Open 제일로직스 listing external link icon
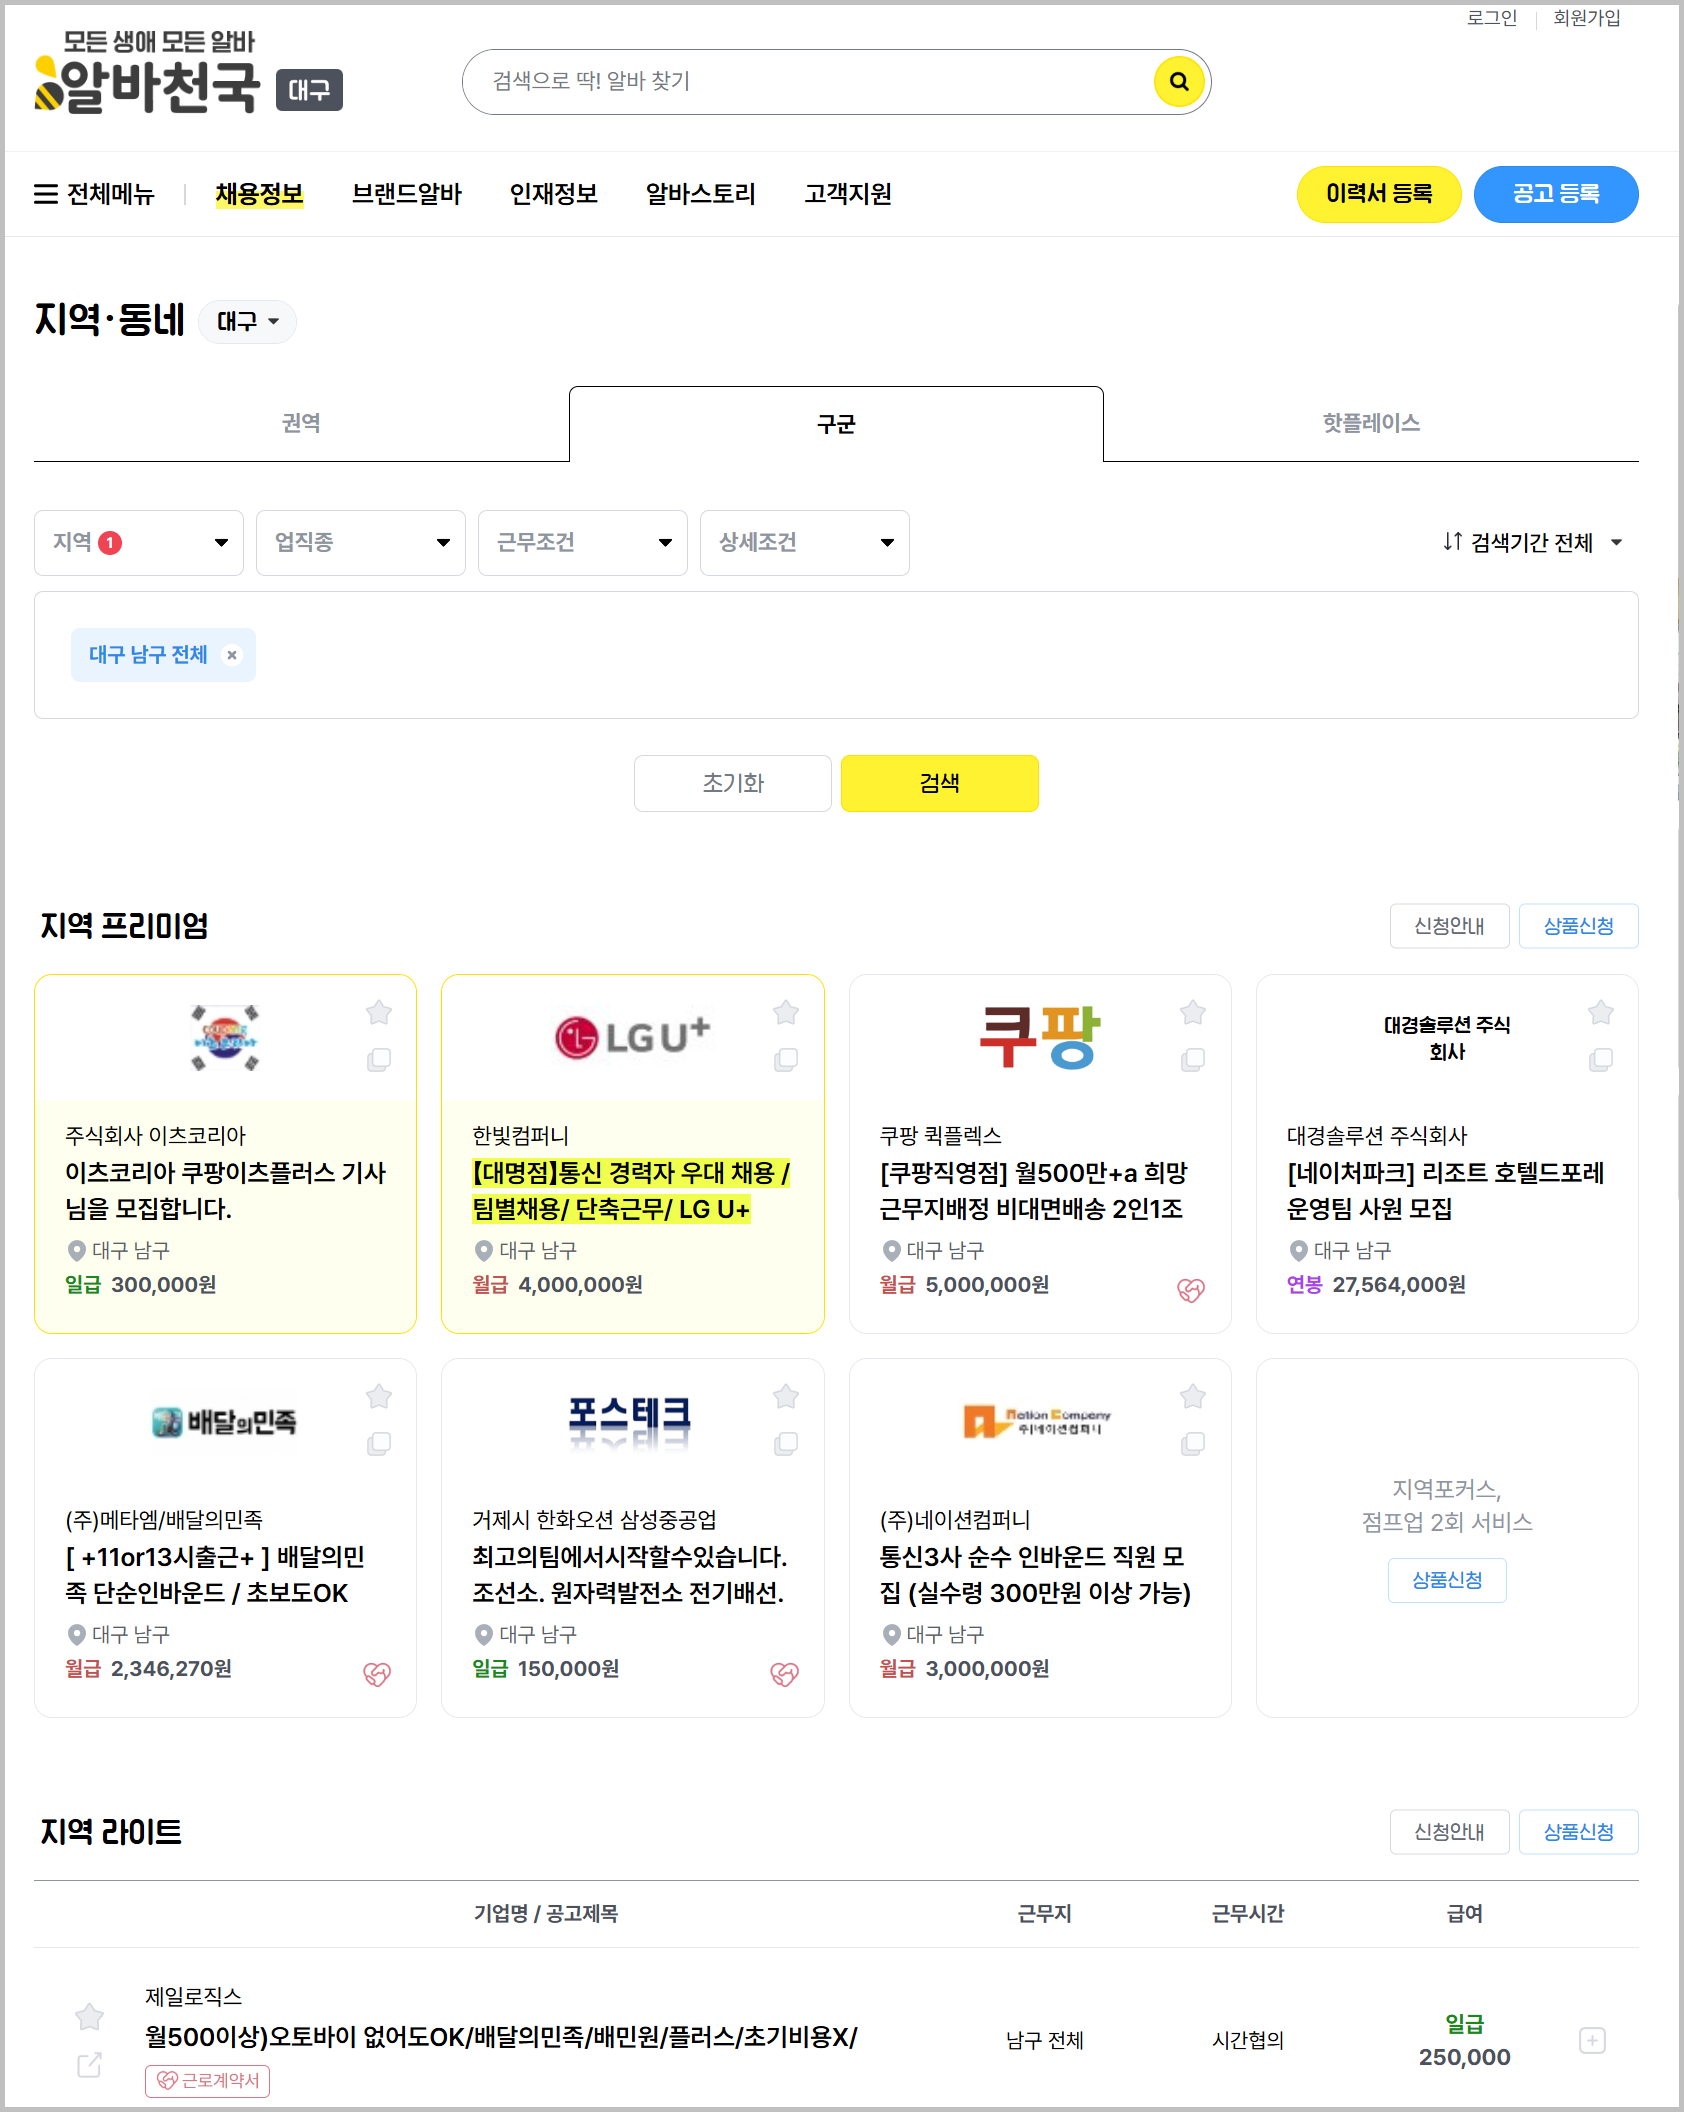1684x2112 pixels. tap(90, 2065)
